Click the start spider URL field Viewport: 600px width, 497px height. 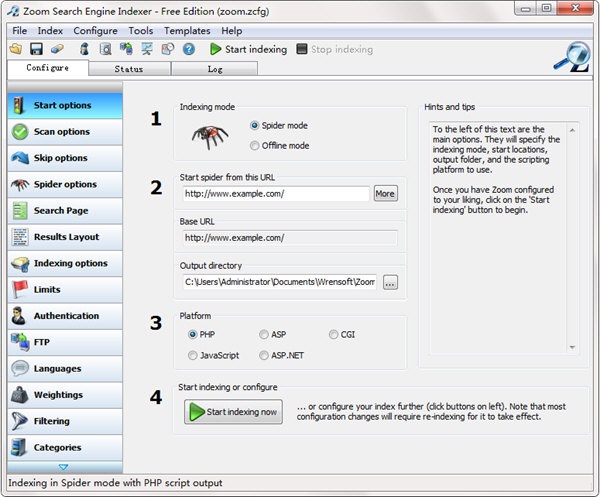tap(276, 194)
